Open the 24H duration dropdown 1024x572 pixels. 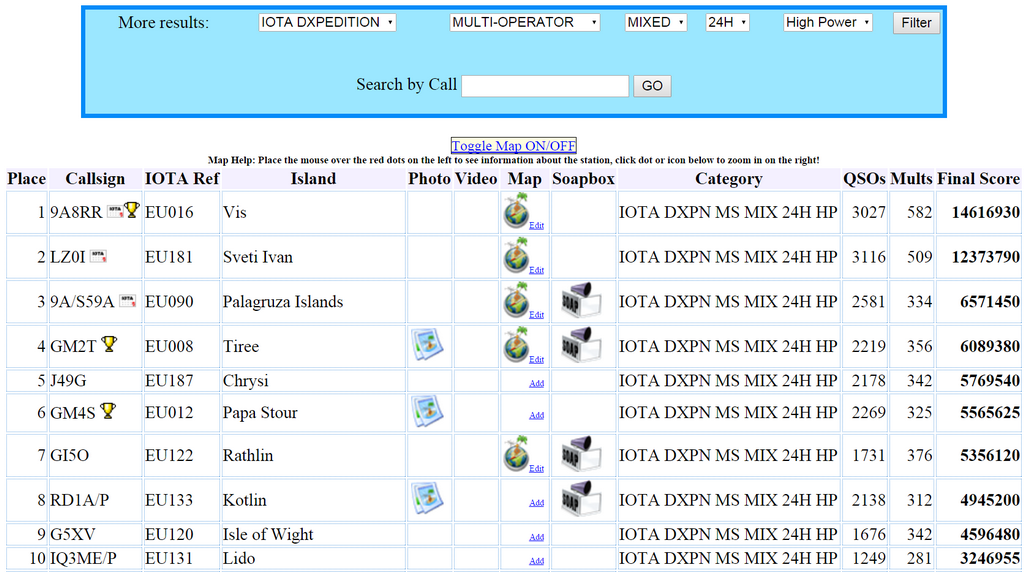click(x=727, y=22)
